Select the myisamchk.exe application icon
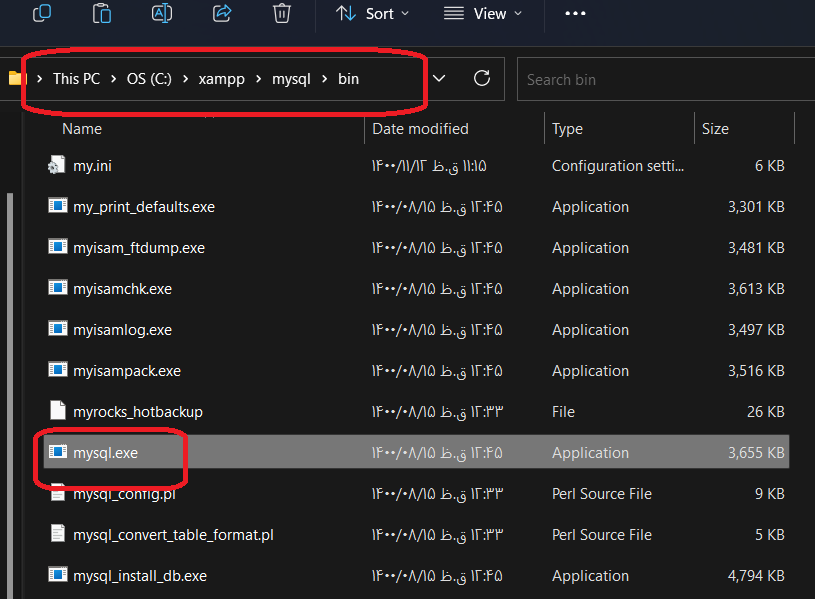Image resolution: width=815 pixels, height=599 pixels. point(58,288)
